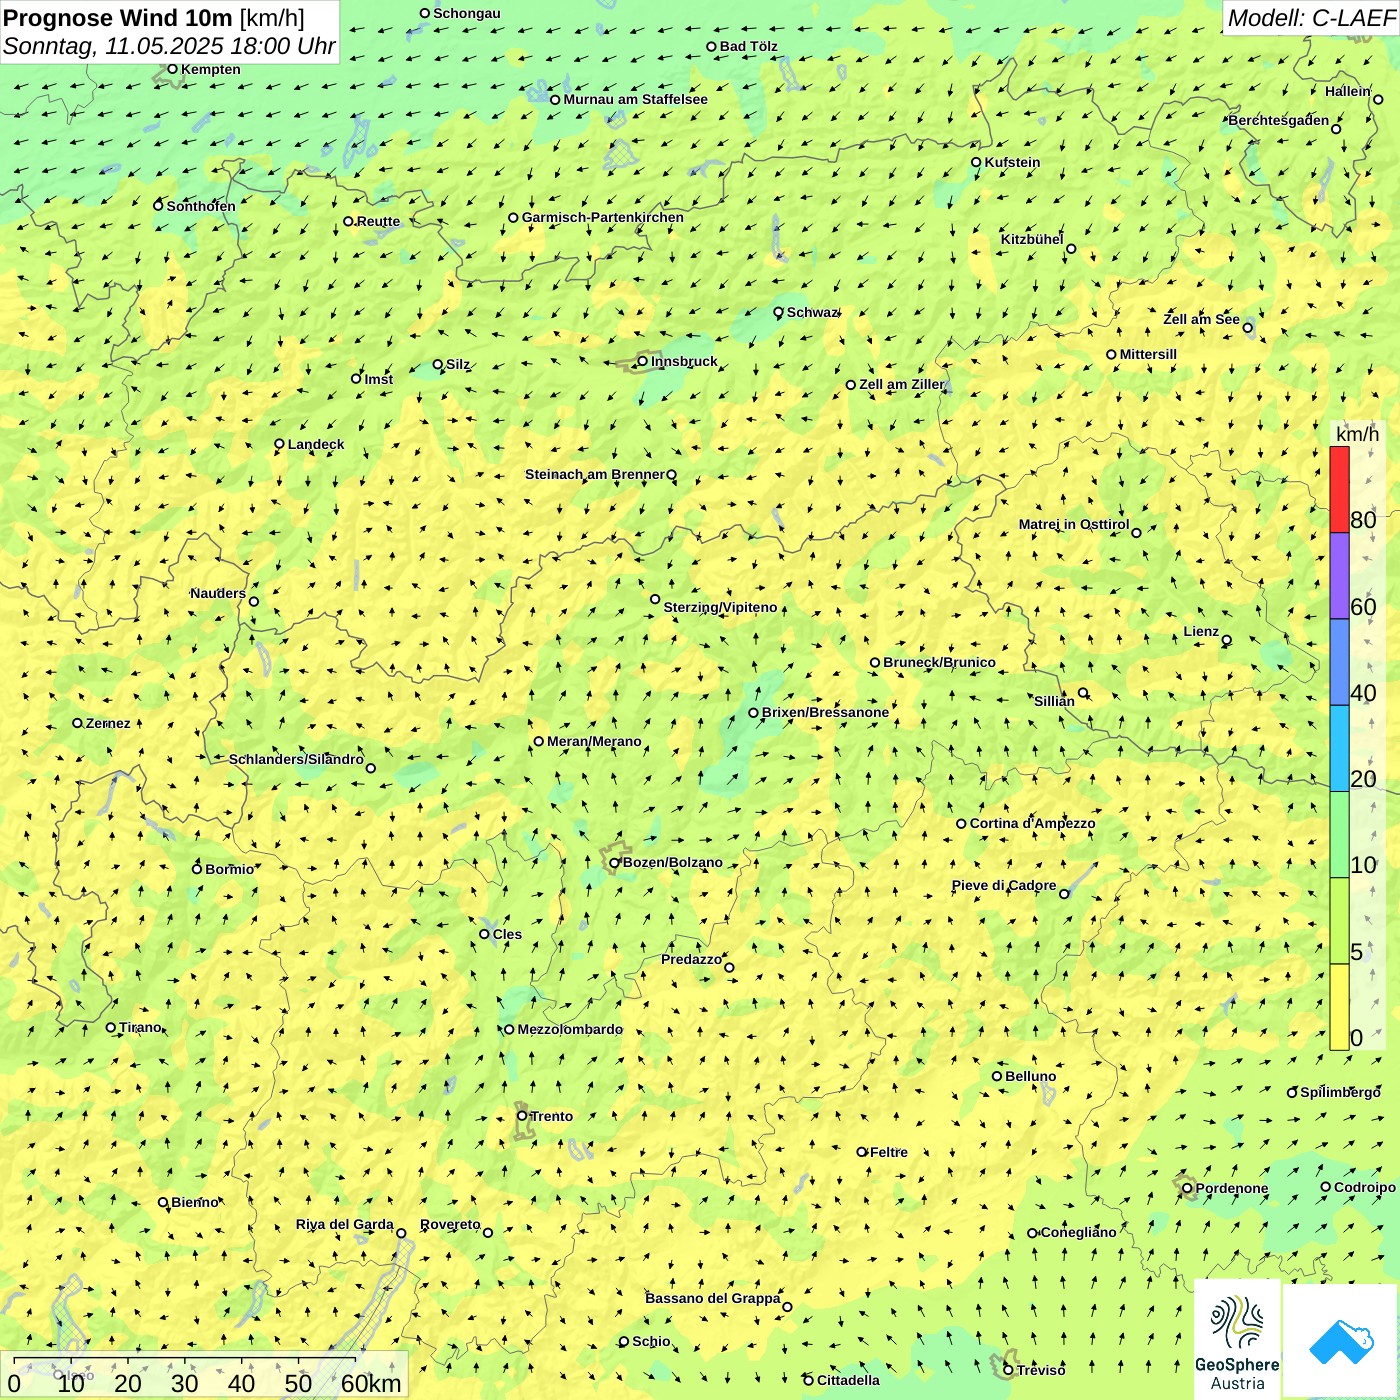Screen dimensions: 1400x1400
Task: Click the 'Spilimbergo' label
Action: (x=1340, y=1092)
